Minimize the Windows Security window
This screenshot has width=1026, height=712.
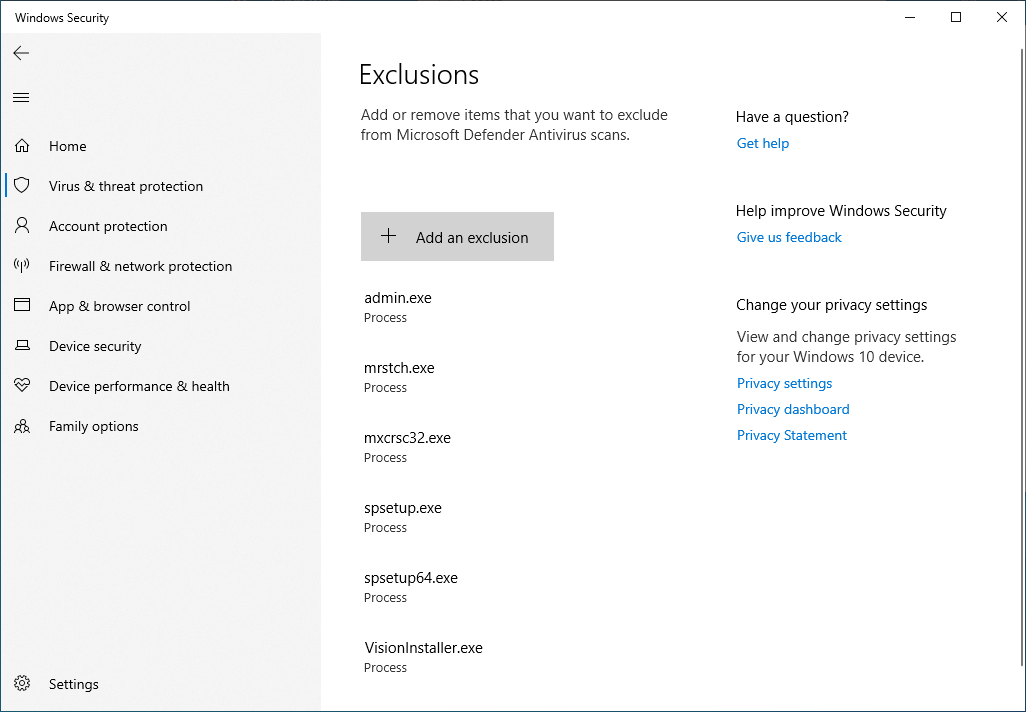(910, 17)
